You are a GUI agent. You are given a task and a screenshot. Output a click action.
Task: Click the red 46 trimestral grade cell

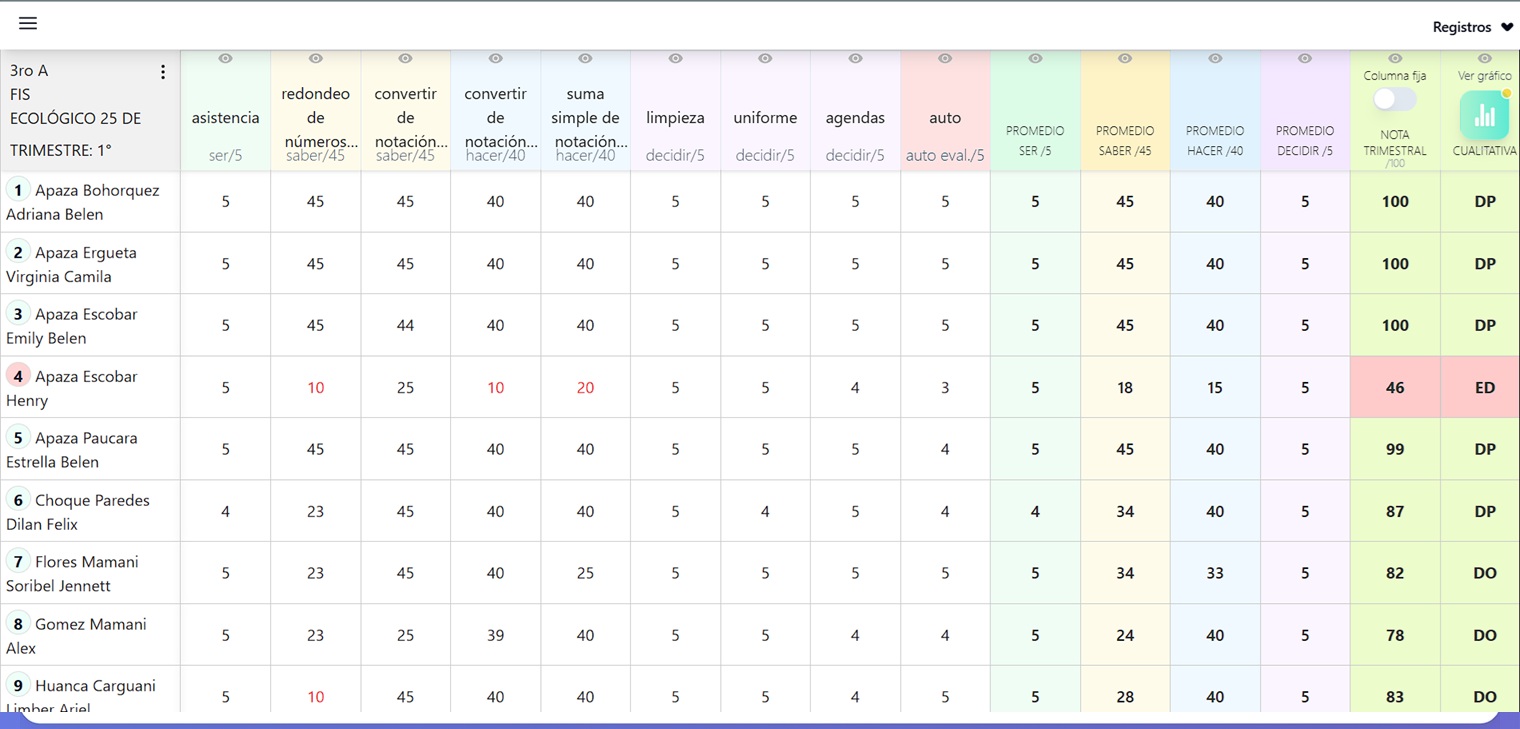coord(1394,388)
